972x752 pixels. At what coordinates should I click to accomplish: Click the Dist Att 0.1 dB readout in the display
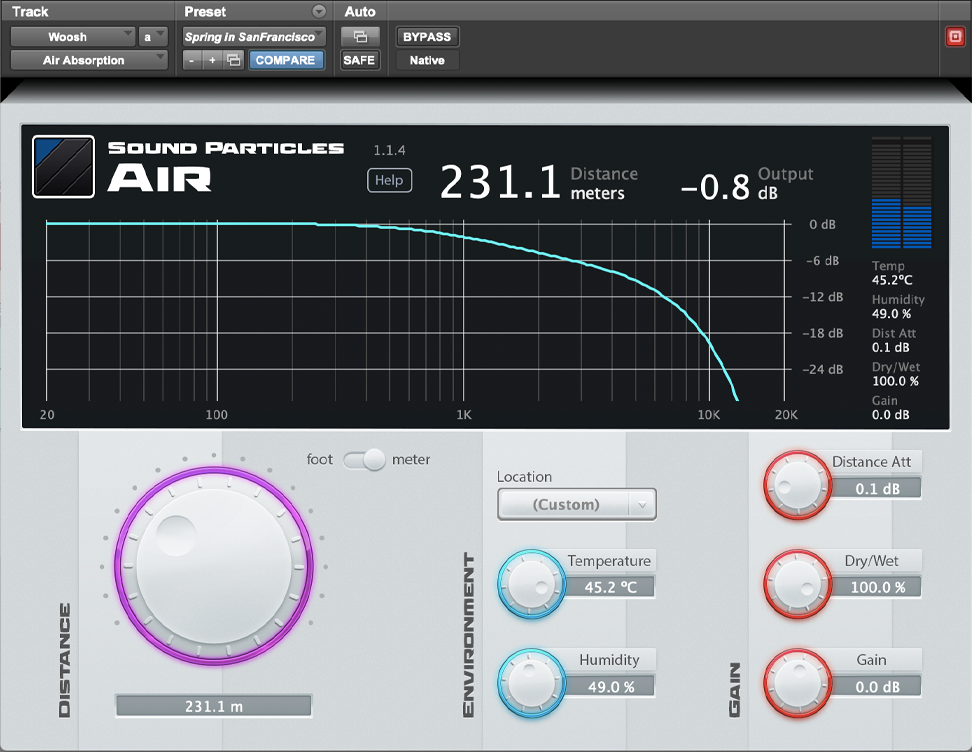point(893,340)
